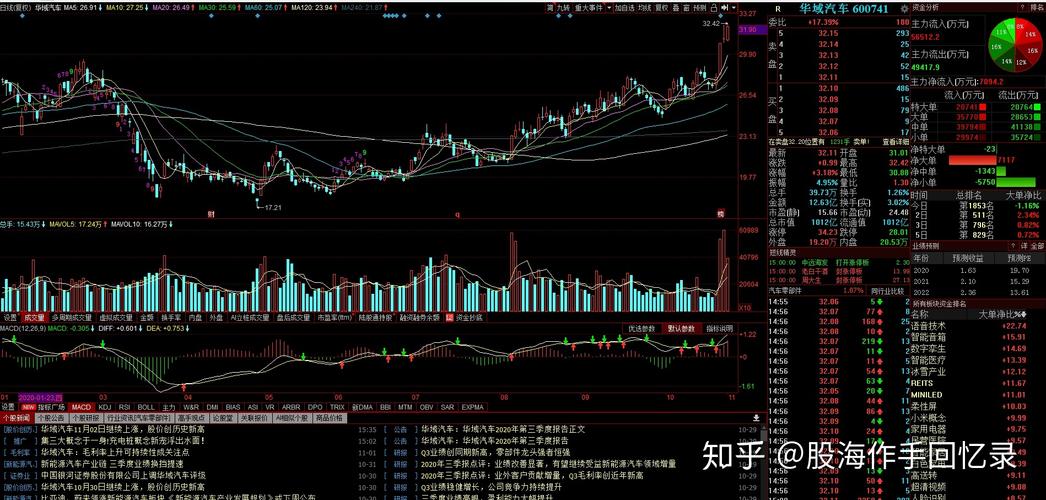Select the AI立桩成交量 tab

click(x=249, y=318)
